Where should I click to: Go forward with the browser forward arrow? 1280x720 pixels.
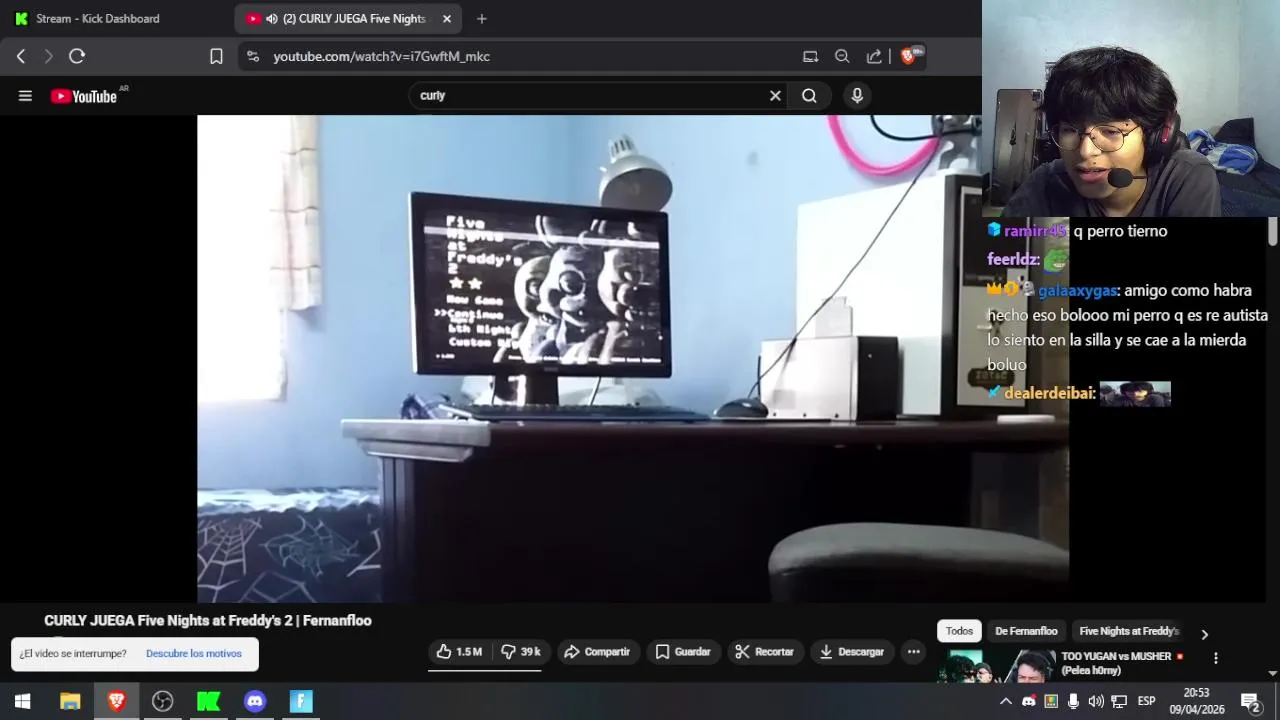[x=48, y=56]
